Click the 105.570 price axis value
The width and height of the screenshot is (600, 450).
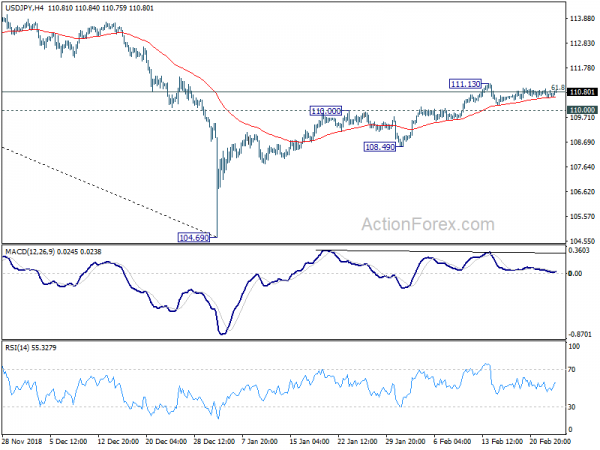582,216
